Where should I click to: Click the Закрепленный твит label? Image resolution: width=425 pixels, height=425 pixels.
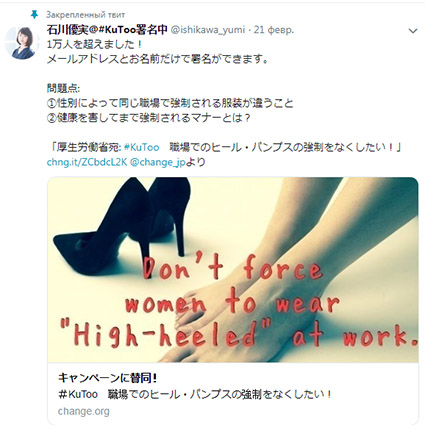[x=86, y=15]
